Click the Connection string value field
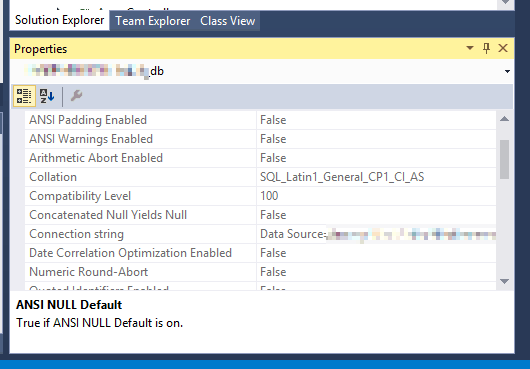Screen dimensions: 530x369 coord(376,234)
